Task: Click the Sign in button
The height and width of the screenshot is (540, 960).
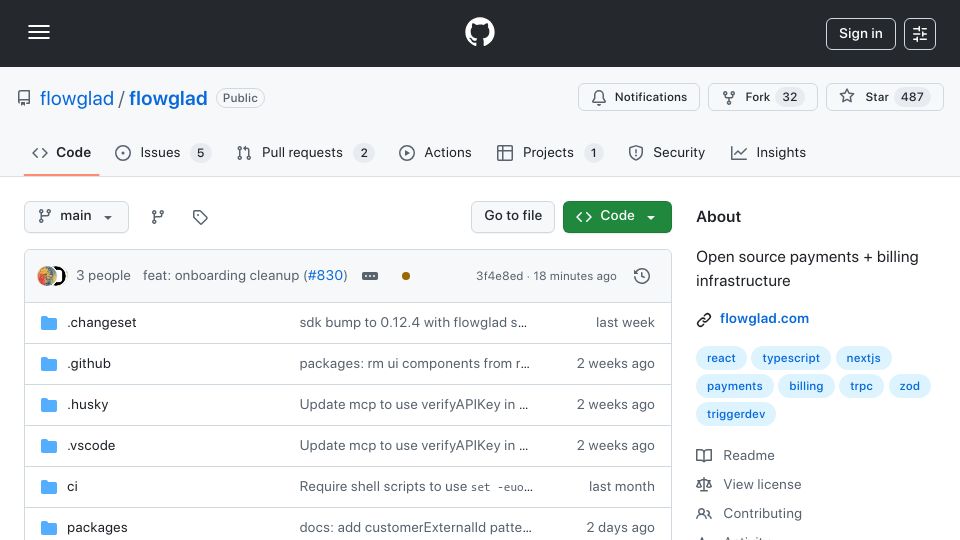Action: point(860,34)
